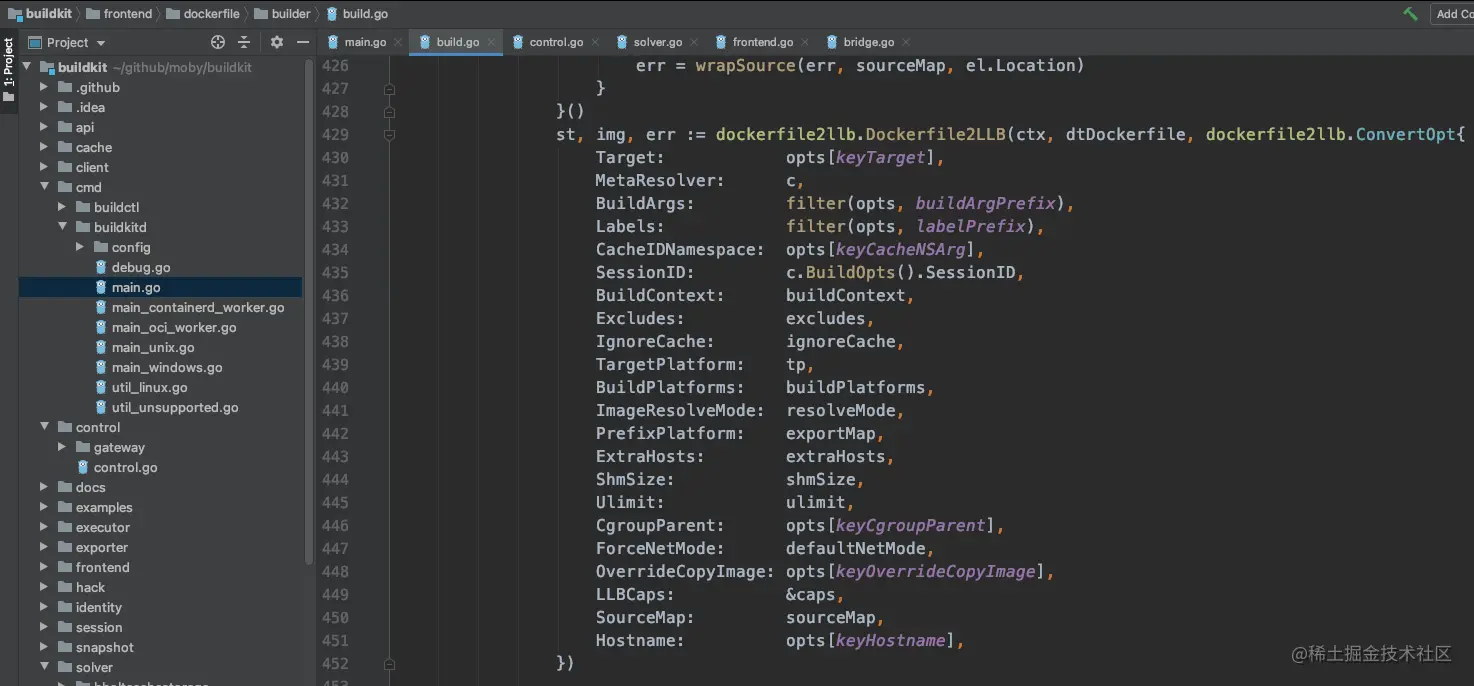Click the Scroll from Source target icon

click(x=217, y=43)
